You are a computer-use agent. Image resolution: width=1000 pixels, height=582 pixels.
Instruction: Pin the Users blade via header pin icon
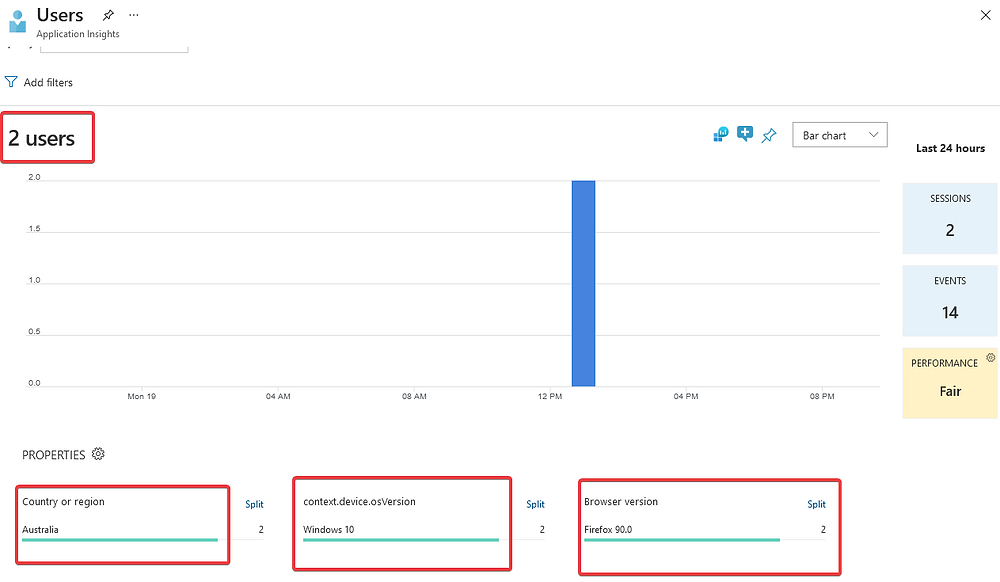(108, 15)
